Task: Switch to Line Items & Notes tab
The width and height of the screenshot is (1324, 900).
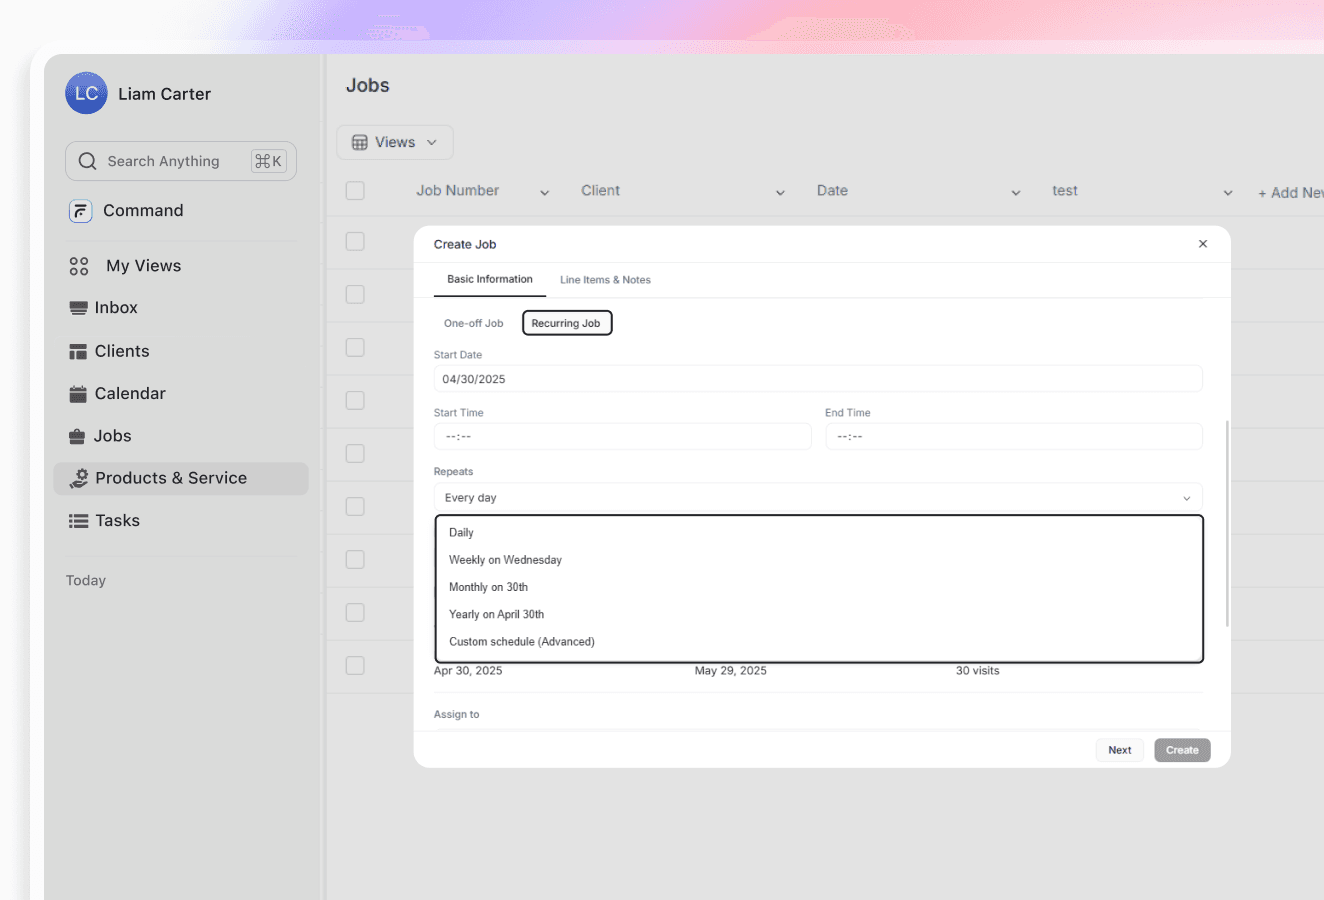Action: [605, 280]
